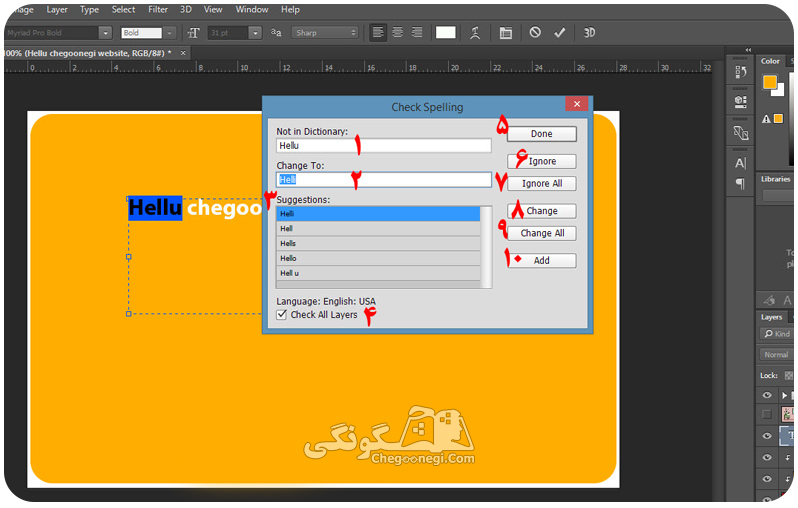Open the Character panel icon in dock
This screenshot has width=798, height=508.
pyautogui.click(x=740, y=163)
